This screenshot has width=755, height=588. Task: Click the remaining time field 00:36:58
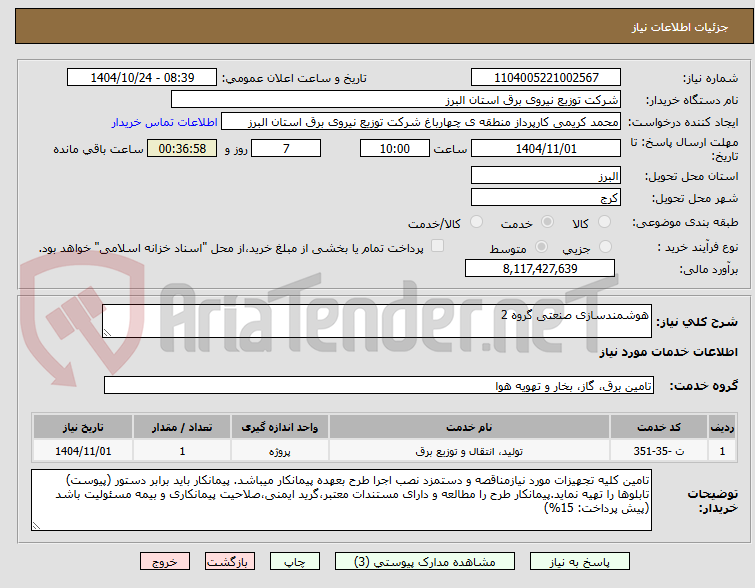[x=182, y=148]
